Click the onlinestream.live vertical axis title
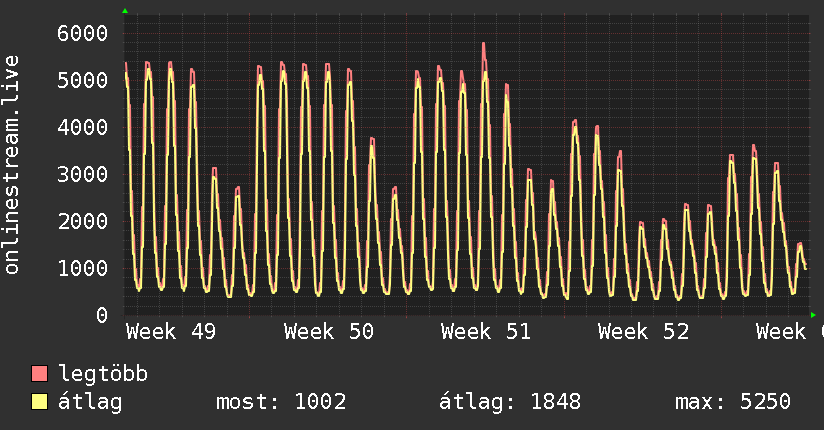This screenshot has width=824, height=430. click(x=13, y=165)
